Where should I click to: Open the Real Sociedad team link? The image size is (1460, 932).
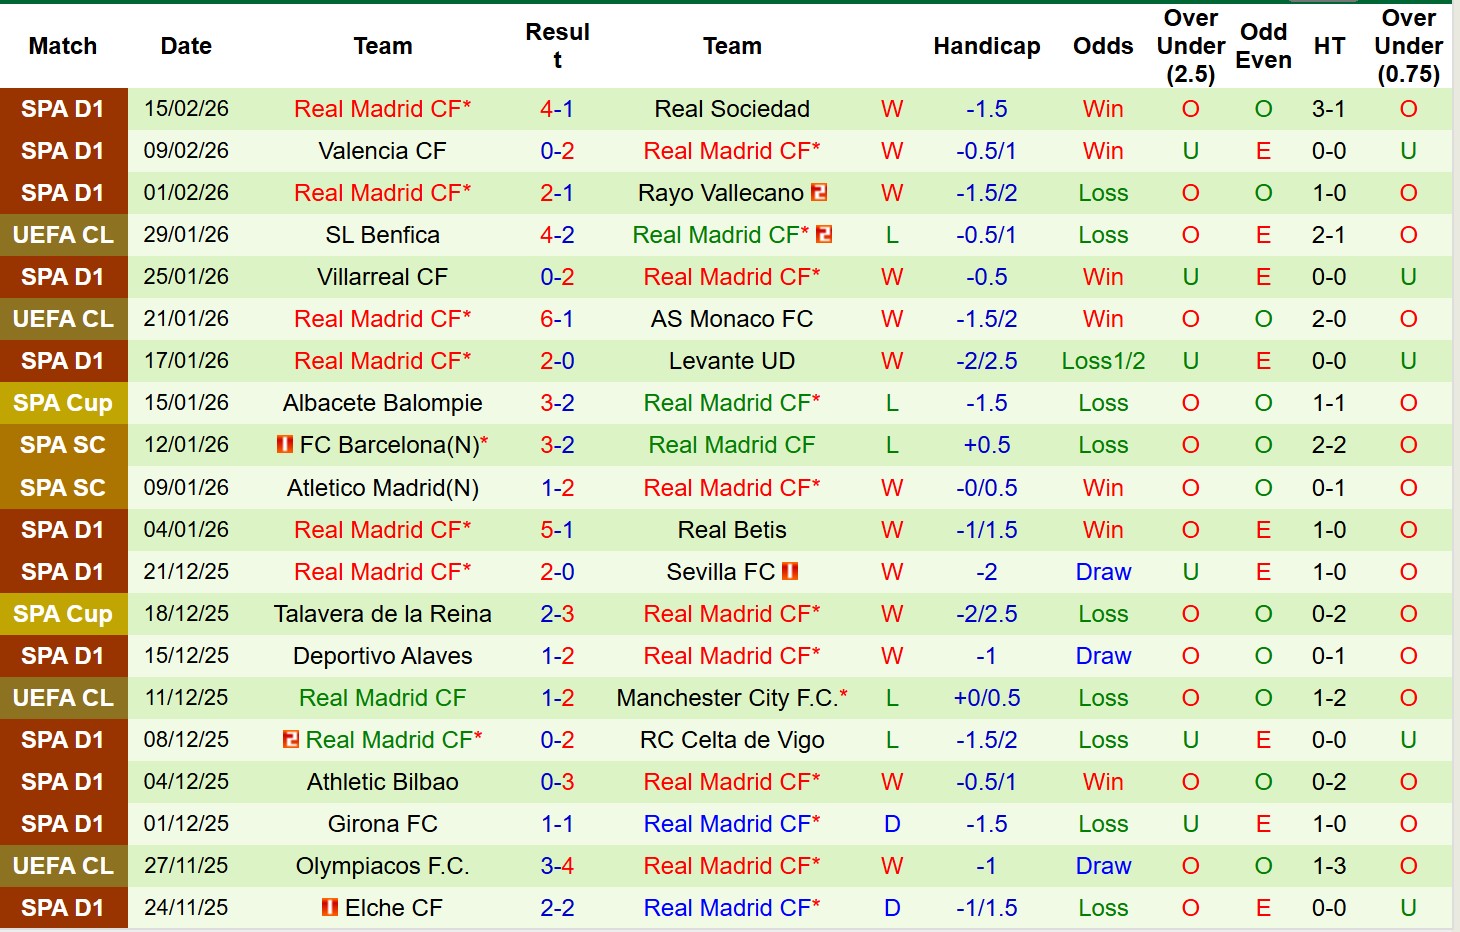click(732, 109)
